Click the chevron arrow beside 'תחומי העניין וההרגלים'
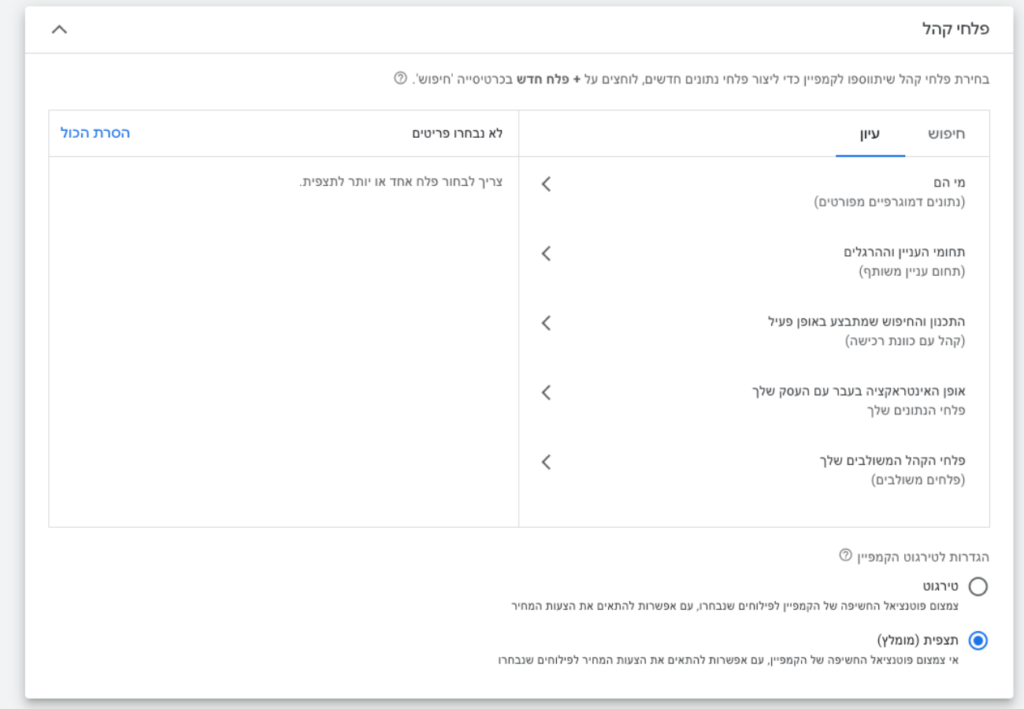 (x=546, y=254)
